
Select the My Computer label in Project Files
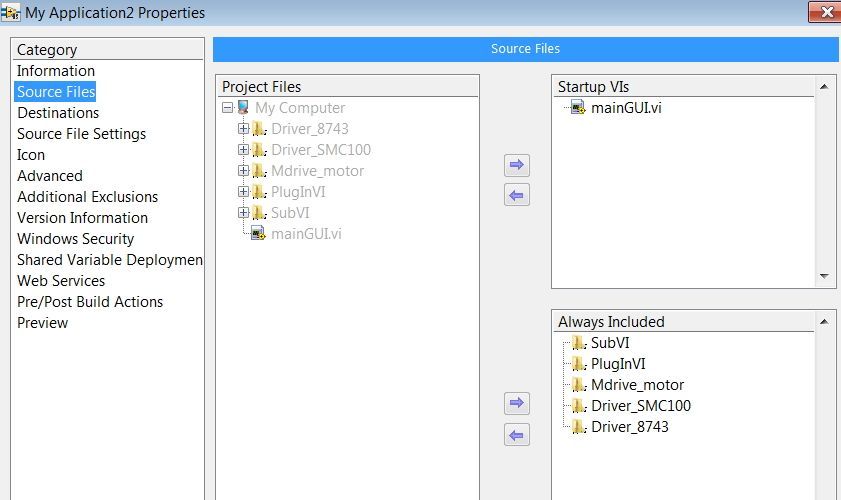(300, 108)
